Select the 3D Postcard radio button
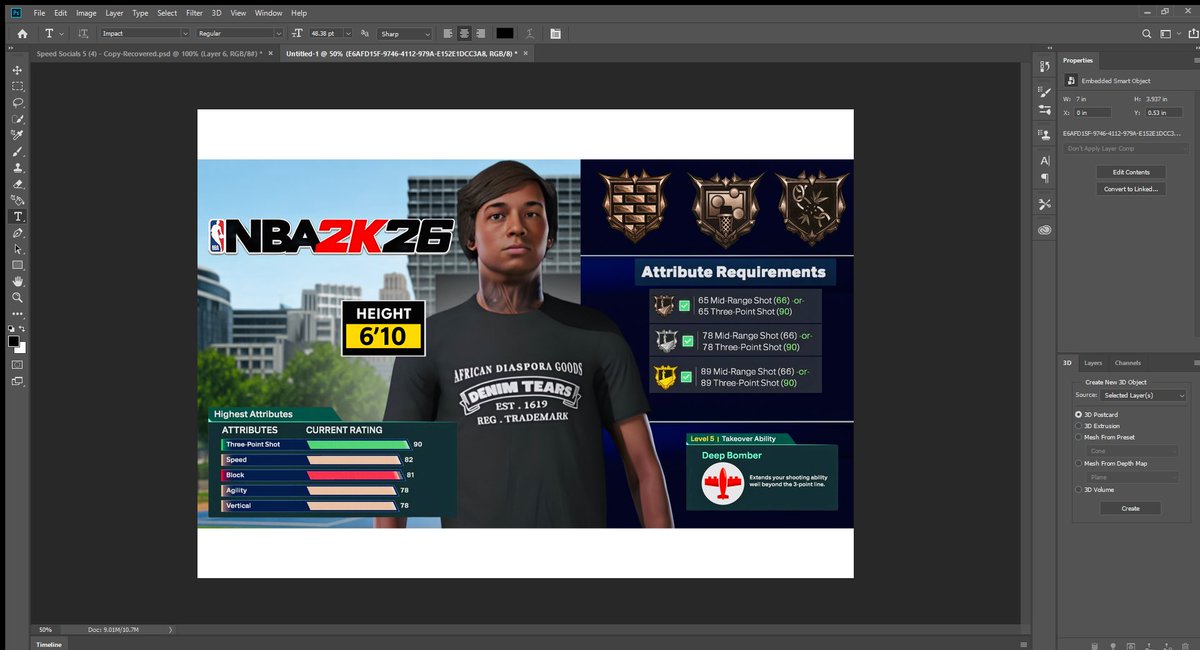Image resolution: width=1200 pixels, height=650 pixels. pos(1078,414)
